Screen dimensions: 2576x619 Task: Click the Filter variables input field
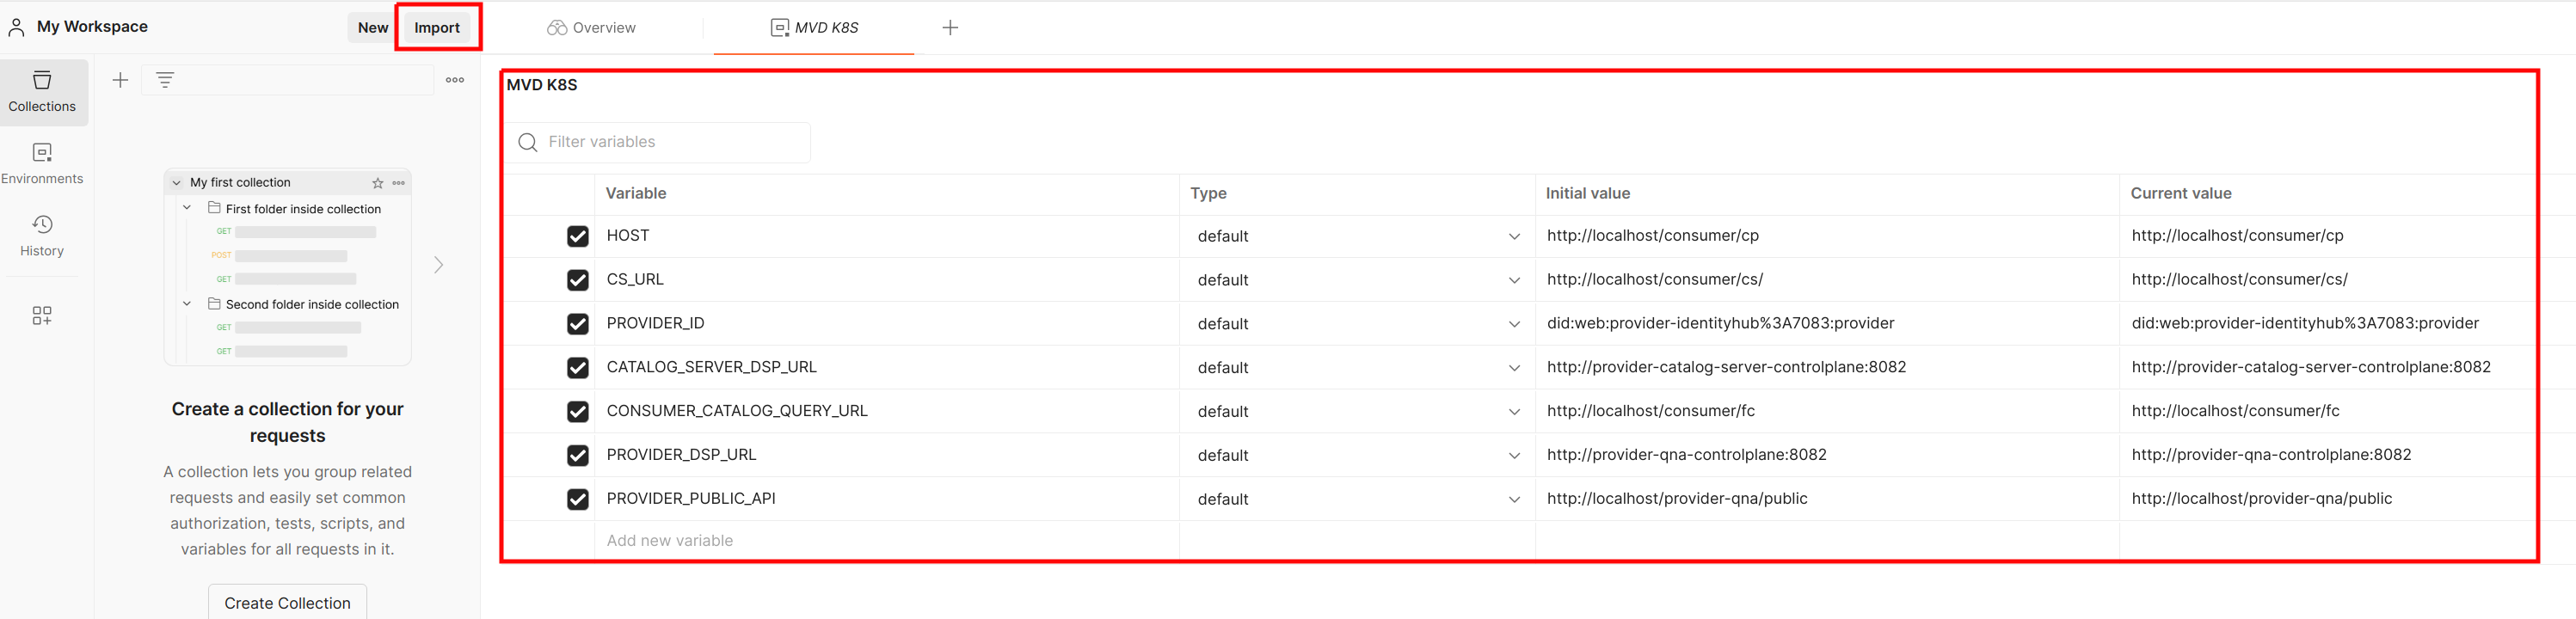tap(658, 143)
